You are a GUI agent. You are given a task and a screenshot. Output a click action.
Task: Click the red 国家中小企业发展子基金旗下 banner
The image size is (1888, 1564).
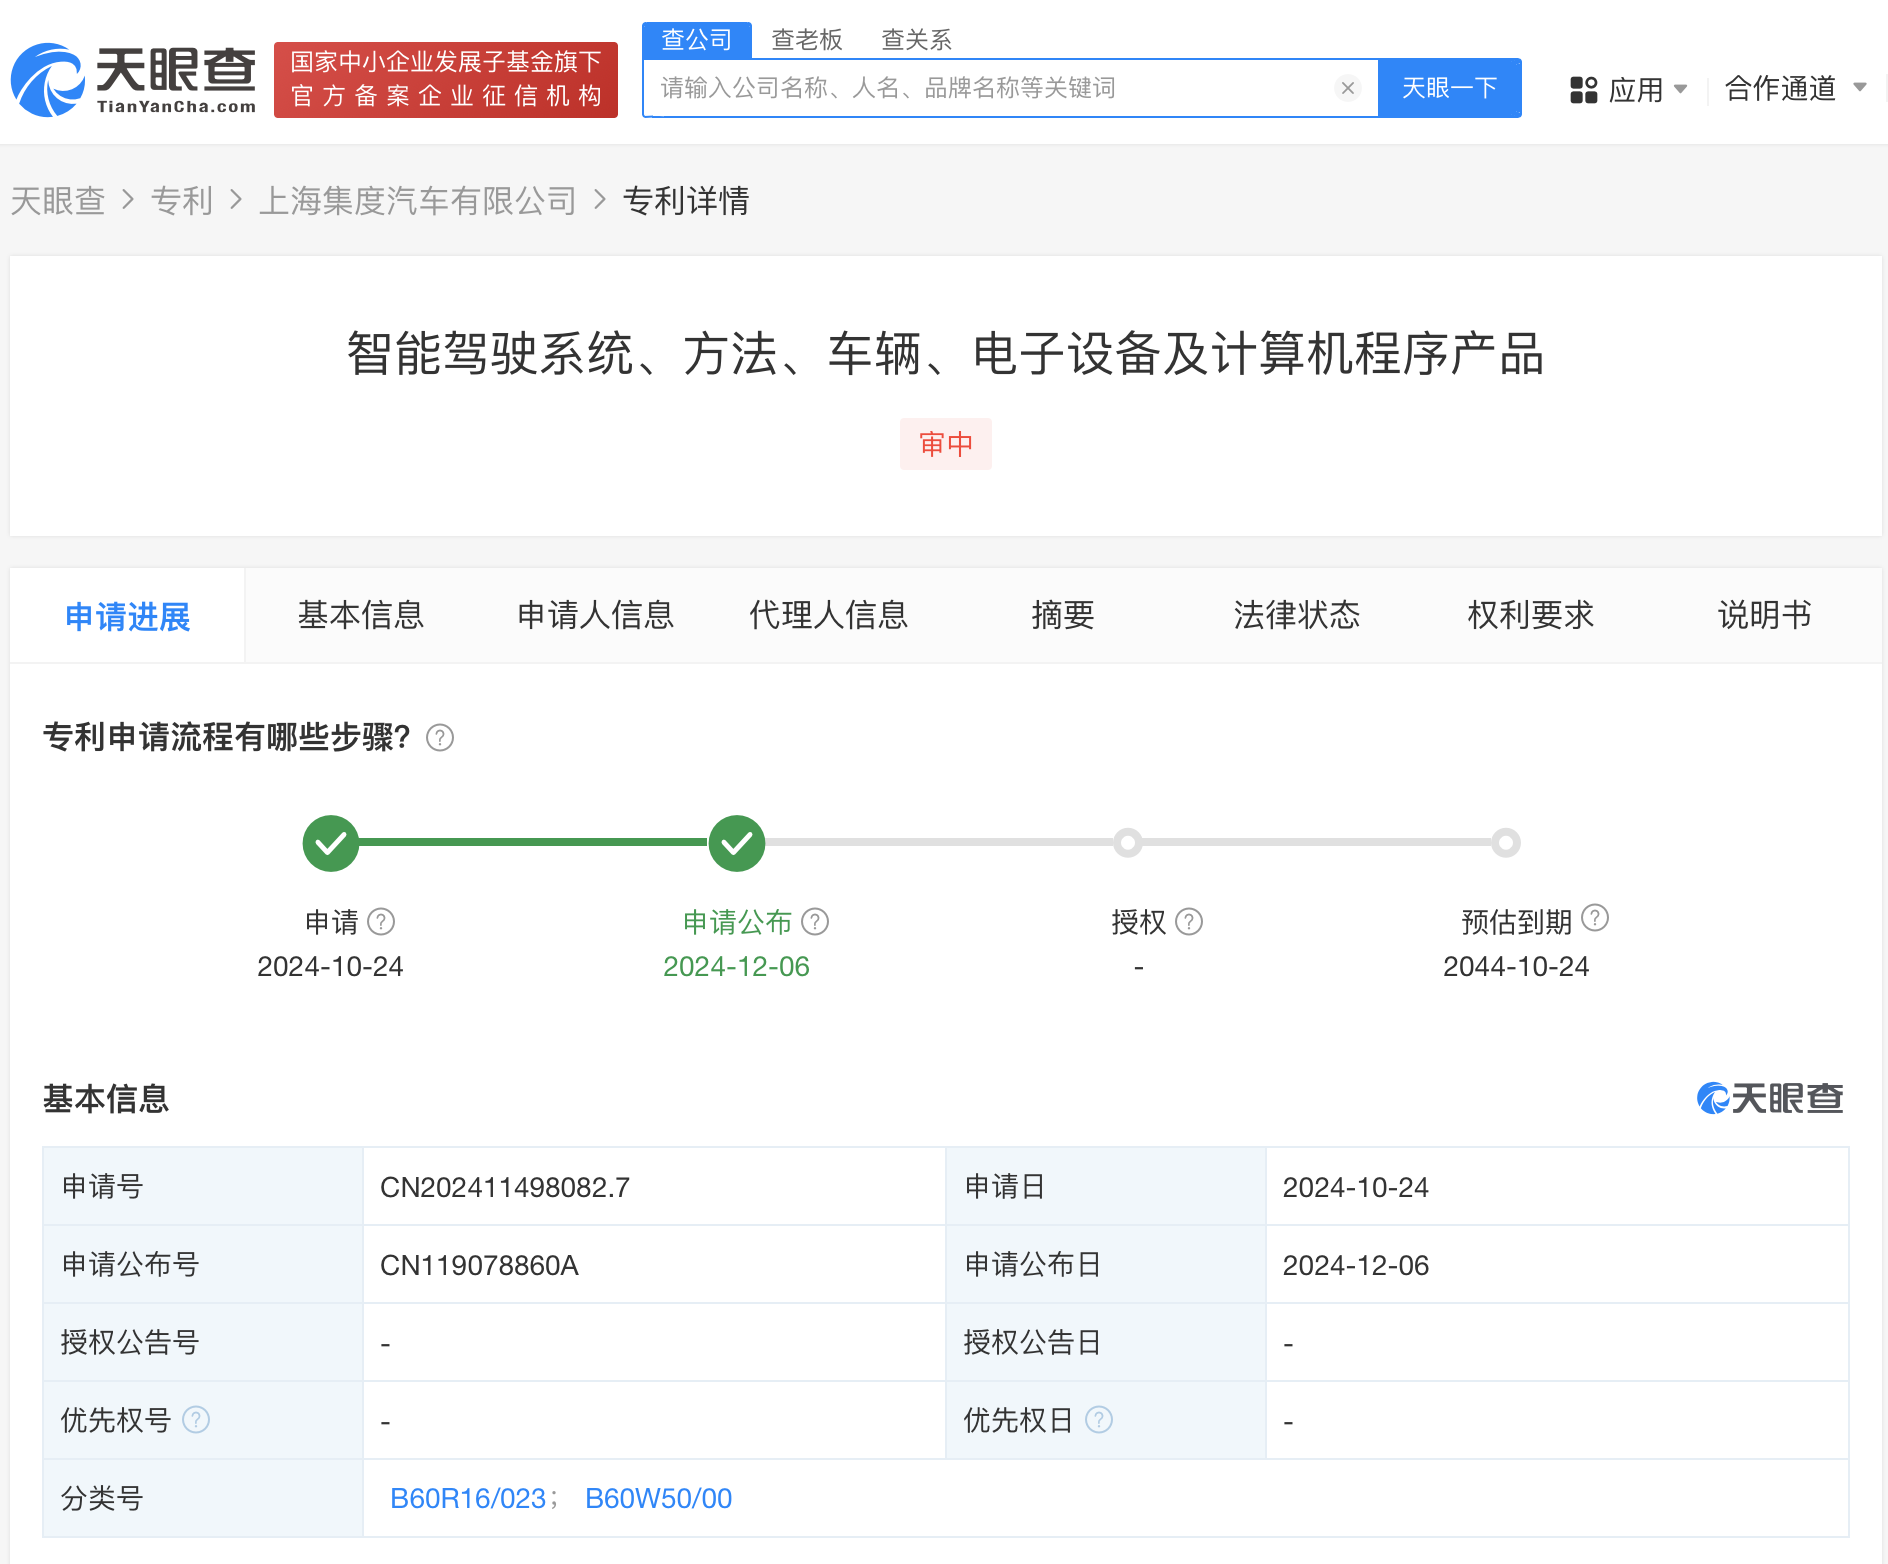[x=446, y=80]
